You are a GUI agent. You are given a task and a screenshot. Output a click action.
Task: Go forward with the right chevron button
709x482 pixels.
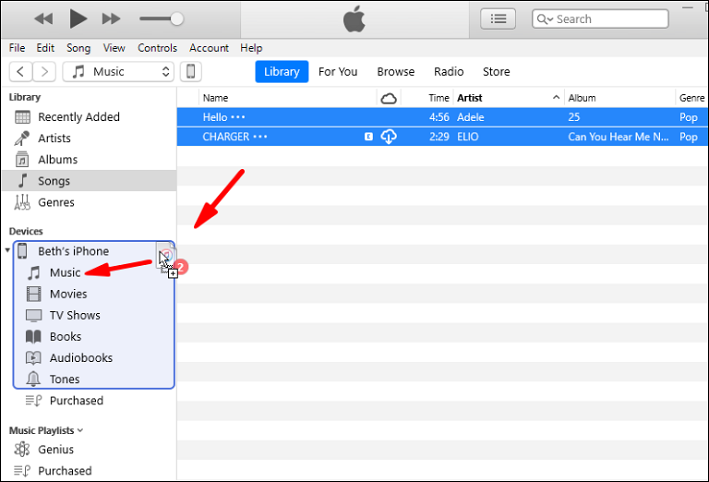point(44,71)
